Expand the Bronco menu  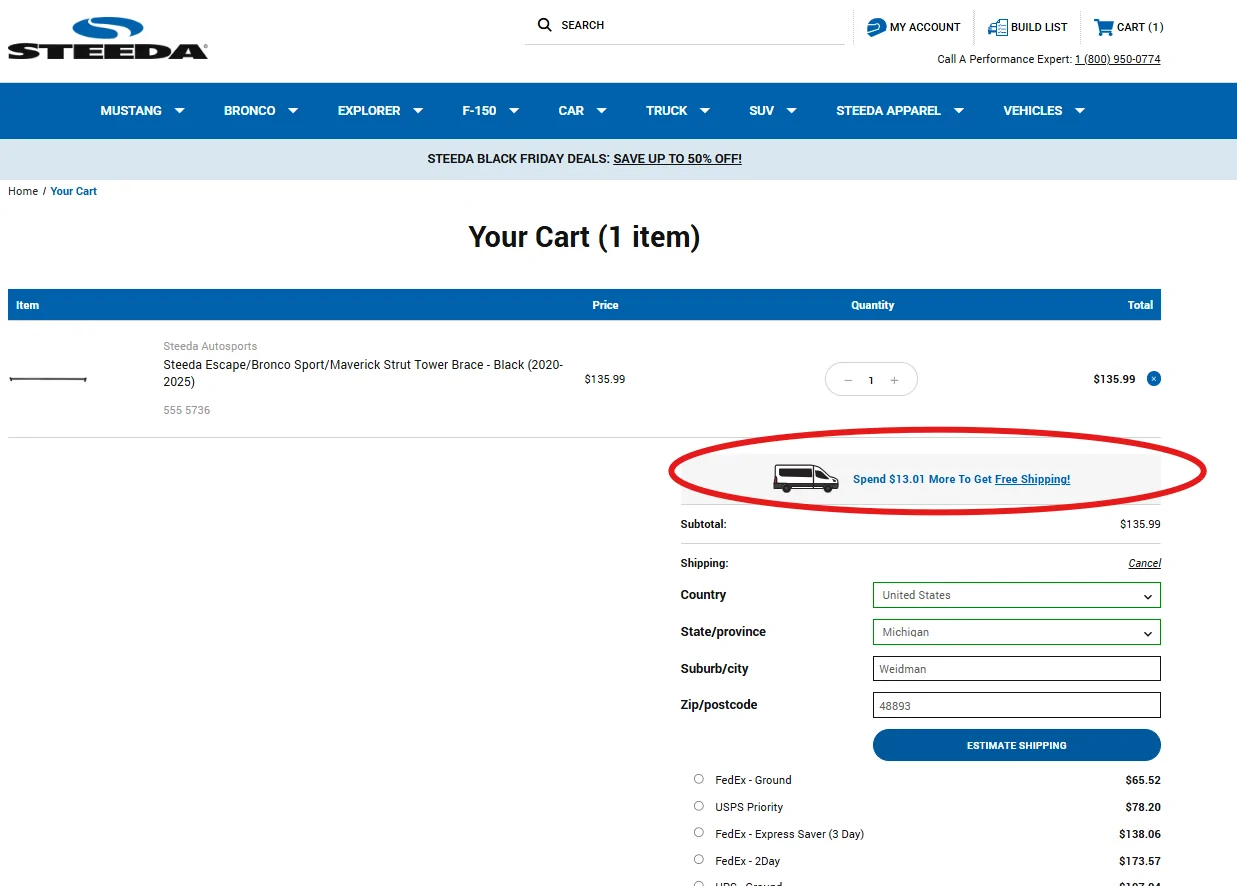261,111
